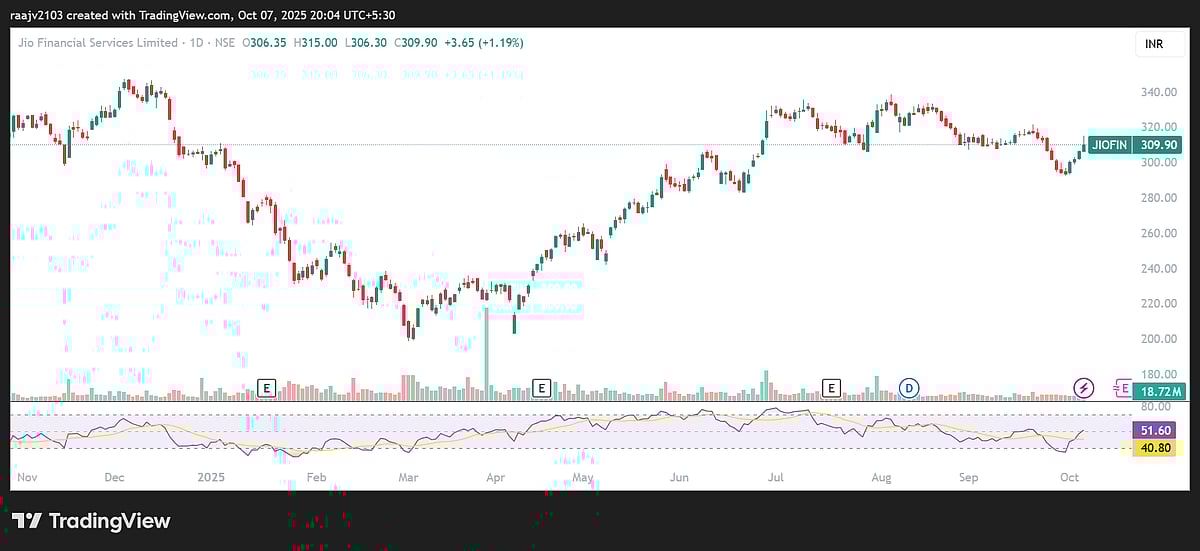The image size is (1200, 551).
Task: Click the upcoming earnings 'E' icon beside volume label
Action: [1123, 388]
